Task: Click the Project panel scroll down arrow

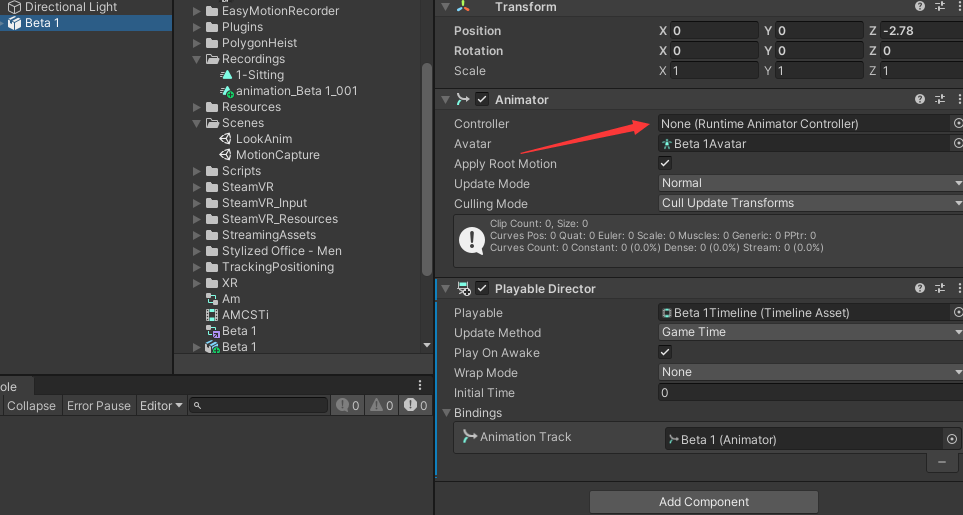Action: [x=427, y=346]
